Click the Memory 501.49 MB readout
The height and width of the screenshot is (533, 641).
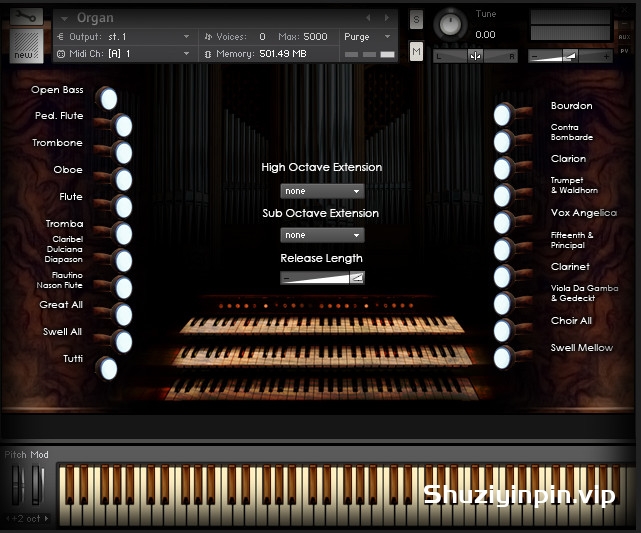[282, 54]
